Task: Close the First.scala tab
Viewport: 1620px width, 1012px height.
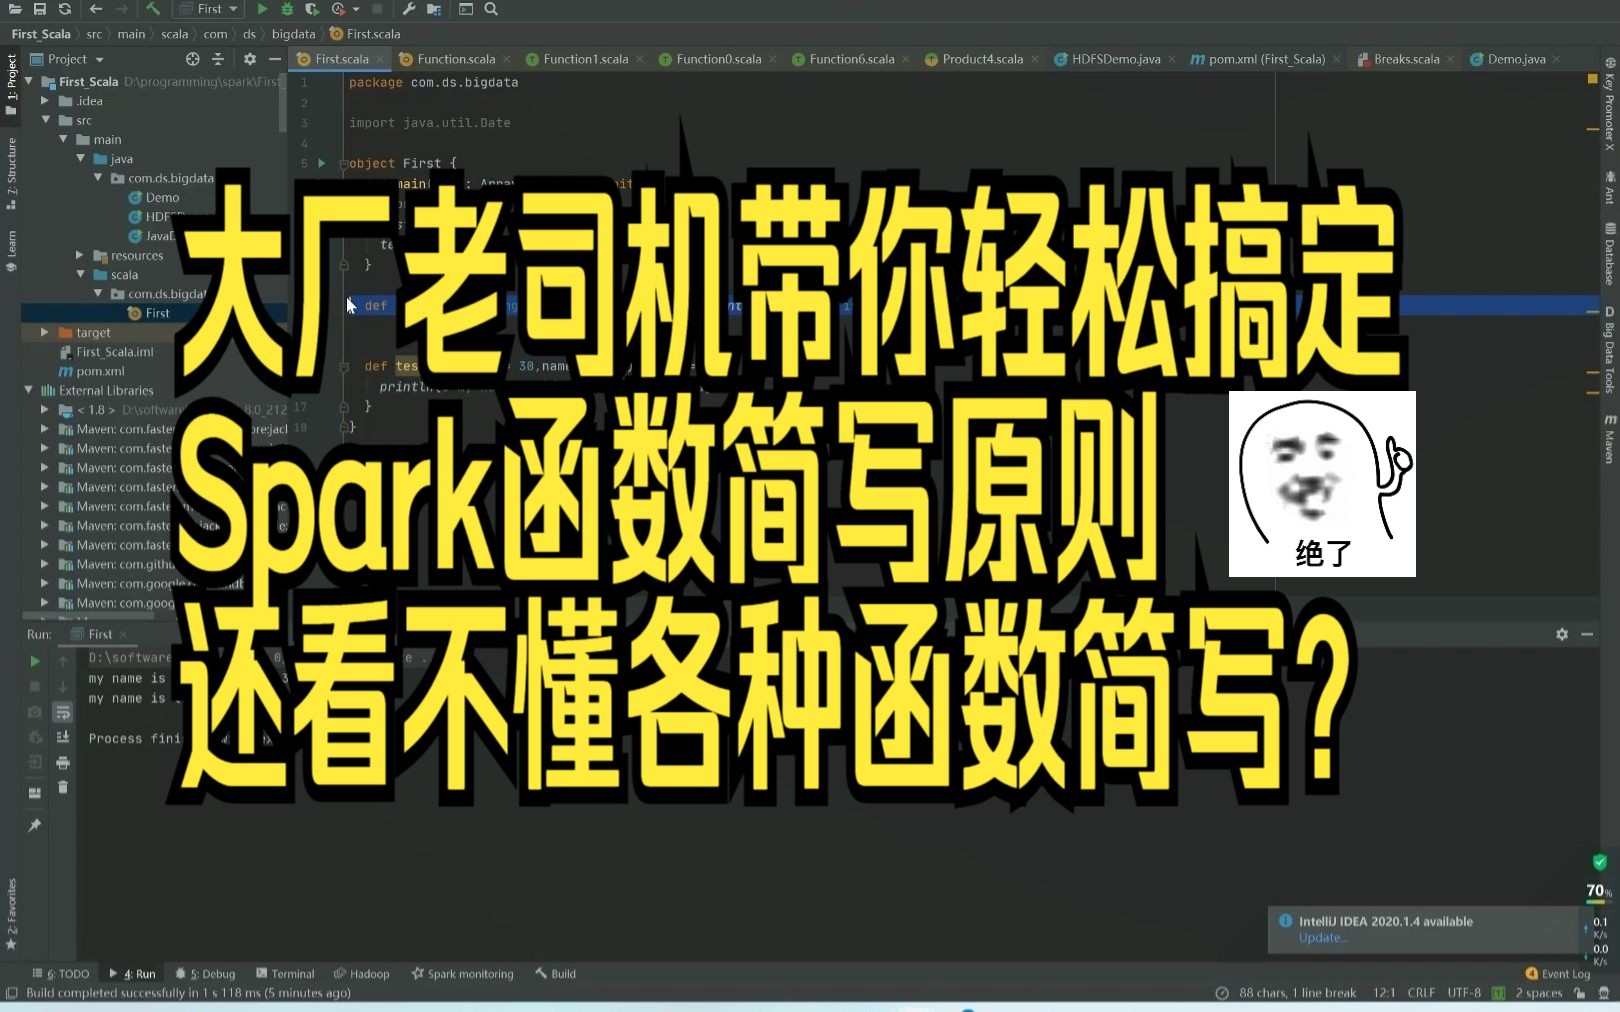Action: (x=380, y=60)
